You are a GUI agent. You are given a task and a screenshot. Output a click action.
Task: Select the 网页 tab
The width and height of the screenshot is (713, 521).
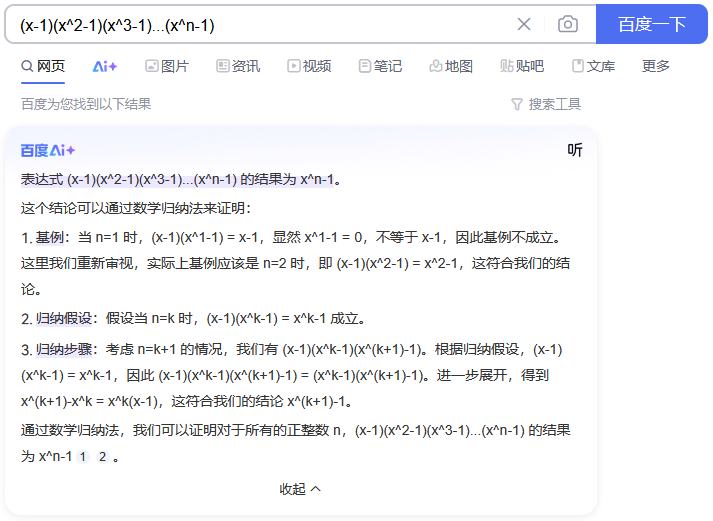[43, 66]
